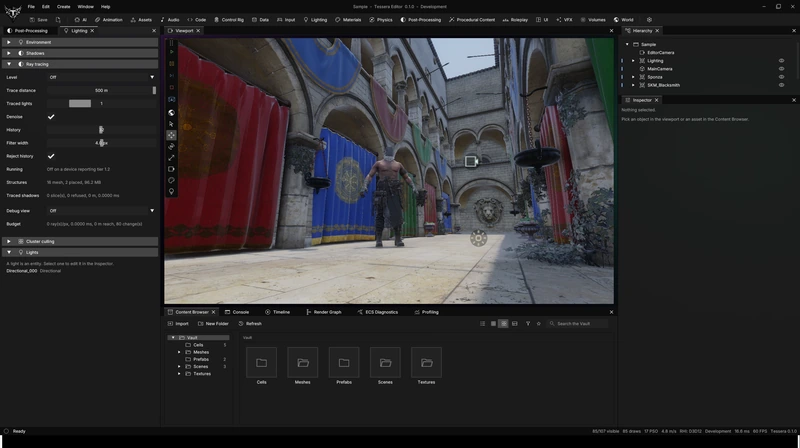Viewport: 800px width, 448px height.
Task: Open the filter funnel in Content Browser
Action: 528,323
